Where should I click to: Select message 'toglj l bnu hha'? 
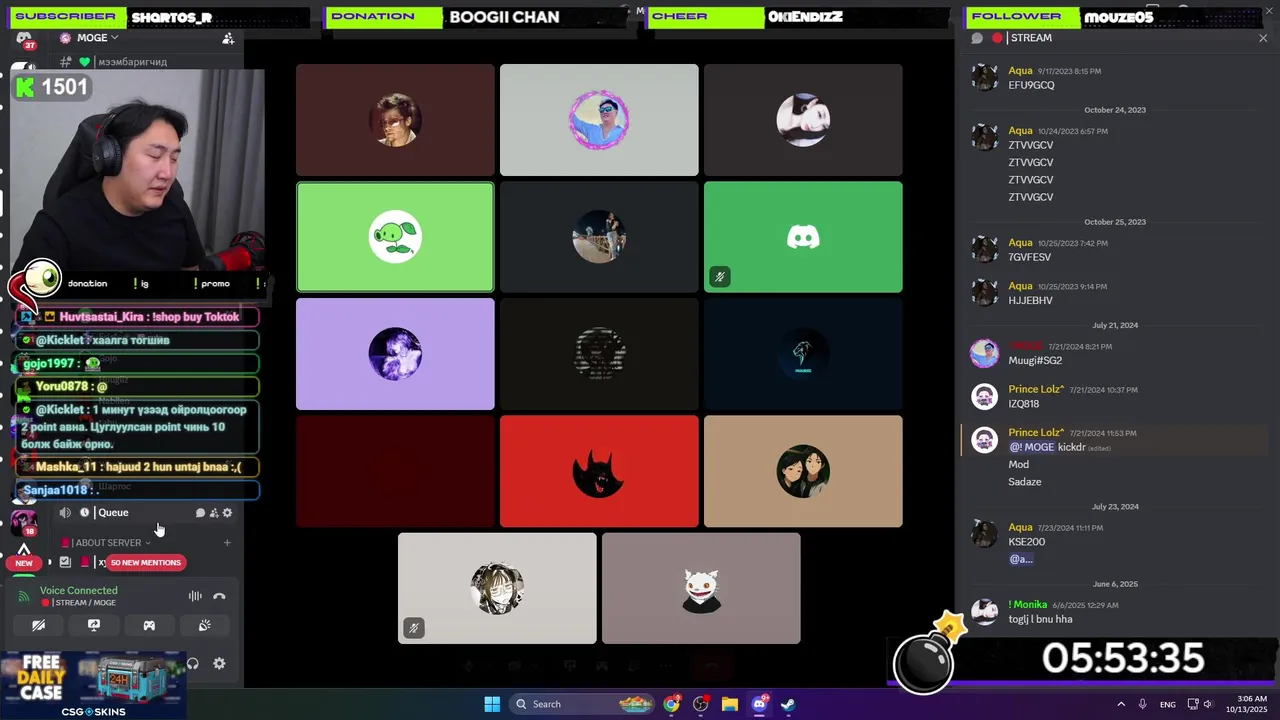click(x=1040, y=620)
